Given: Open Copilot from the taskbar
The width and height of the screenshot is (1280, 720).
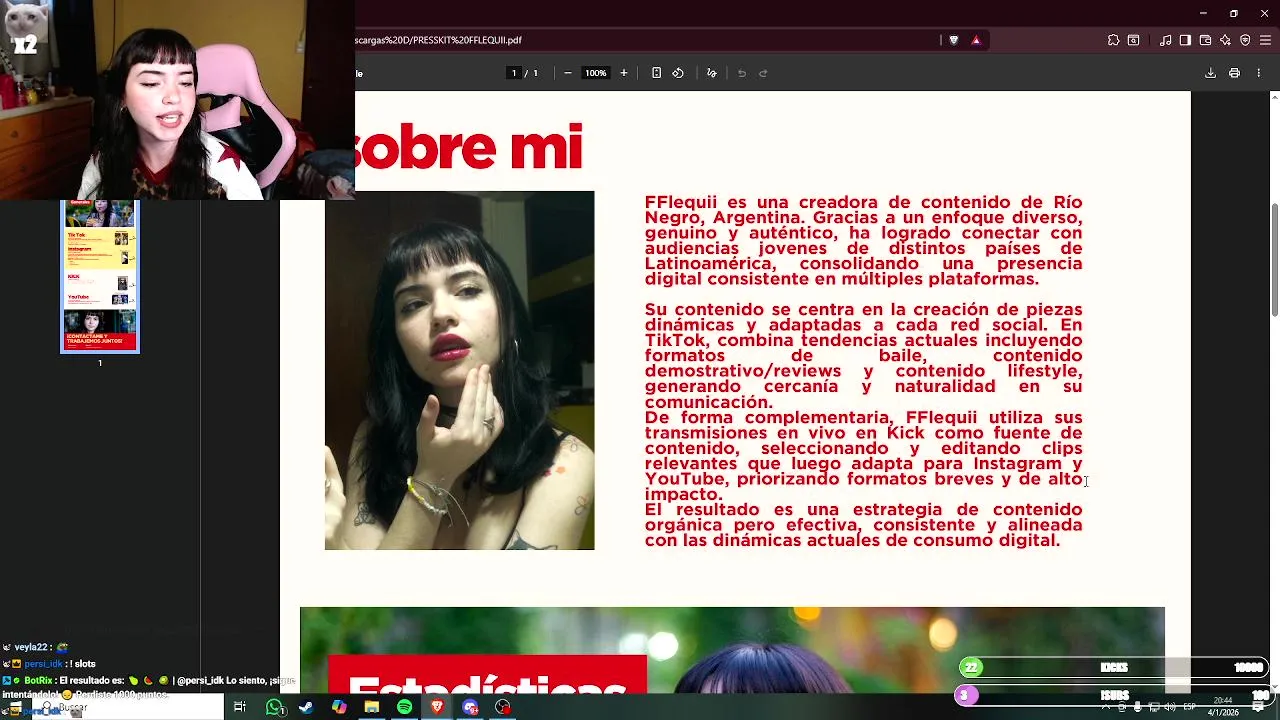Looking at the screenshot, I should point(339,707).
